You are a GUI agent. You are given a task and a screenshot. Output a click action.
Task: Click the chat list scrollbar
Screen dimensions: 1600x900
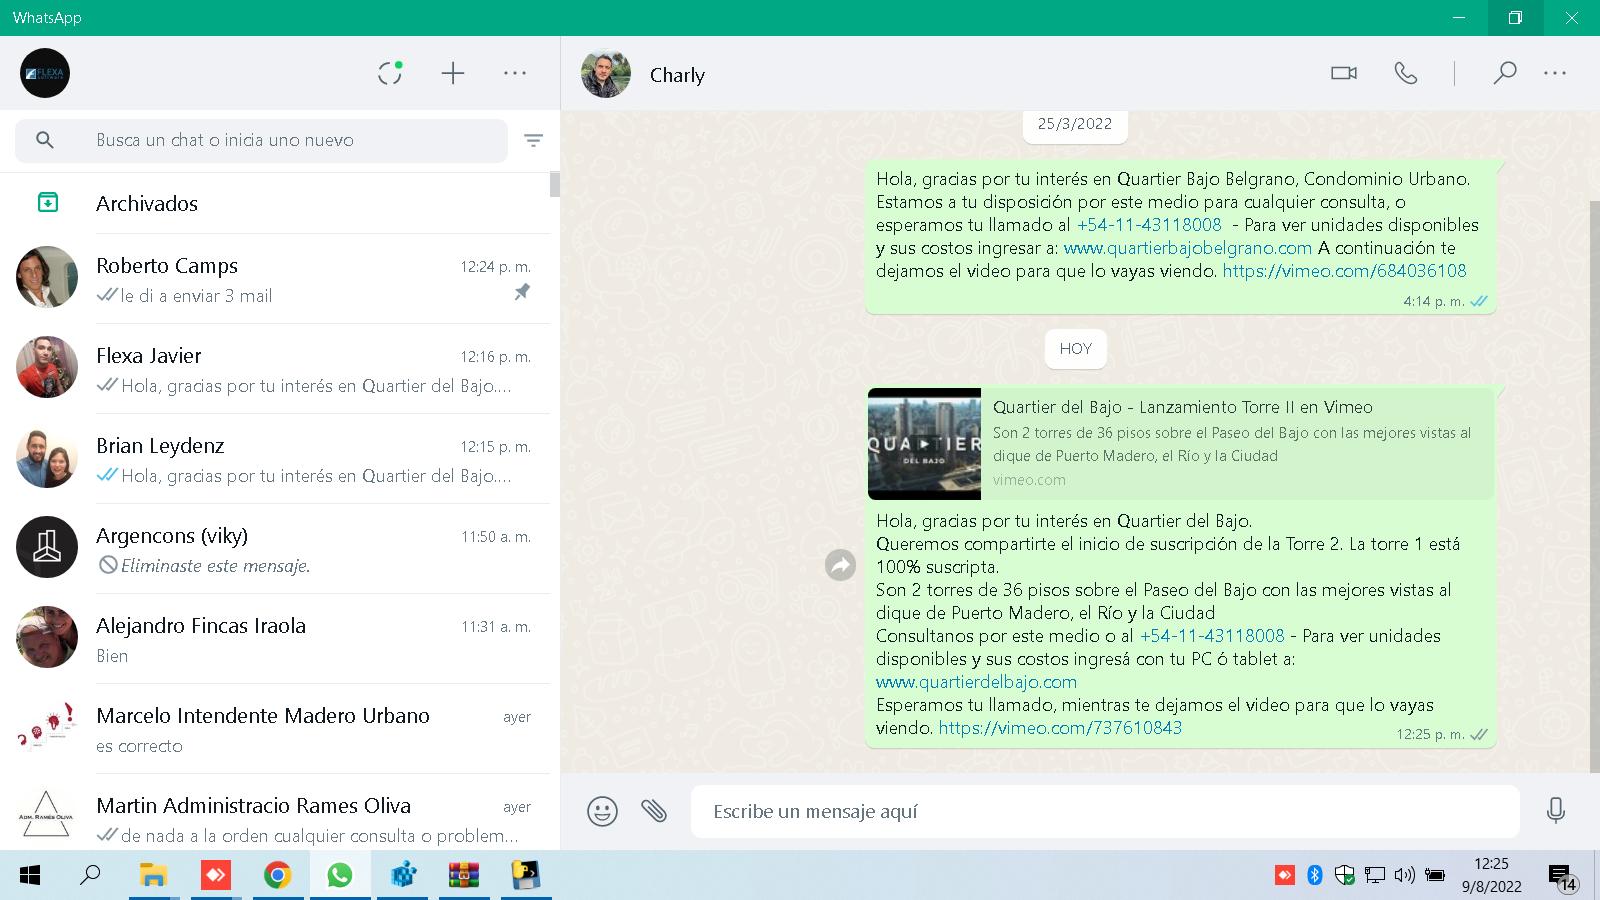click(x=554, y=184)
